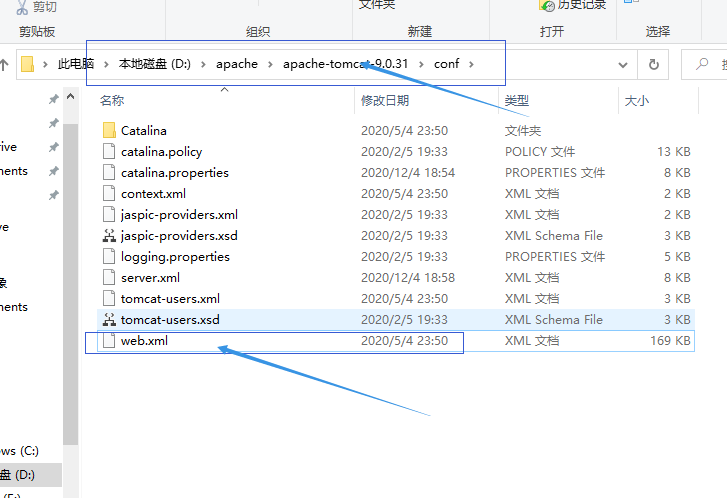Viewport: 727px width, 498px height.
Task: Click 文件夹 type cell of Catalina
Action: (523, 131)
